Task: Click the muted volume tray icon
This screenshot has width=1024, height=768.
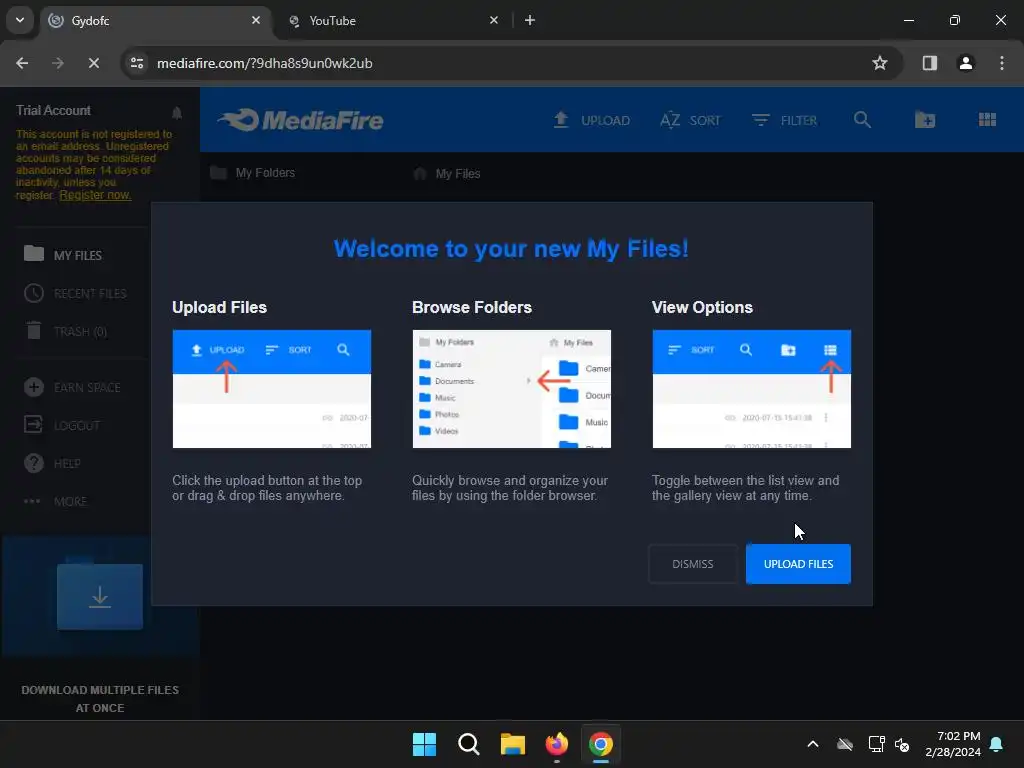Action: pos(903,744)
